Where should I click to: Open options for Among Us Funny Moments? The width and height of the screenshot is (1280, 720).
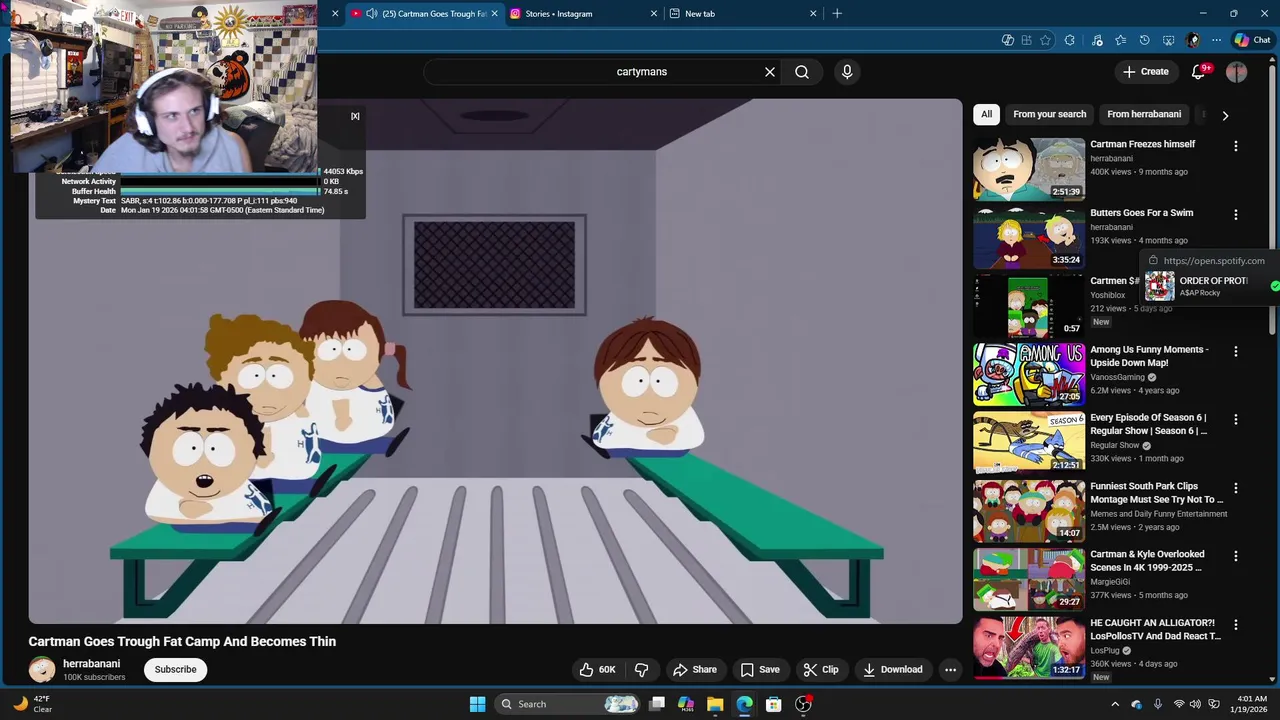1236,351
